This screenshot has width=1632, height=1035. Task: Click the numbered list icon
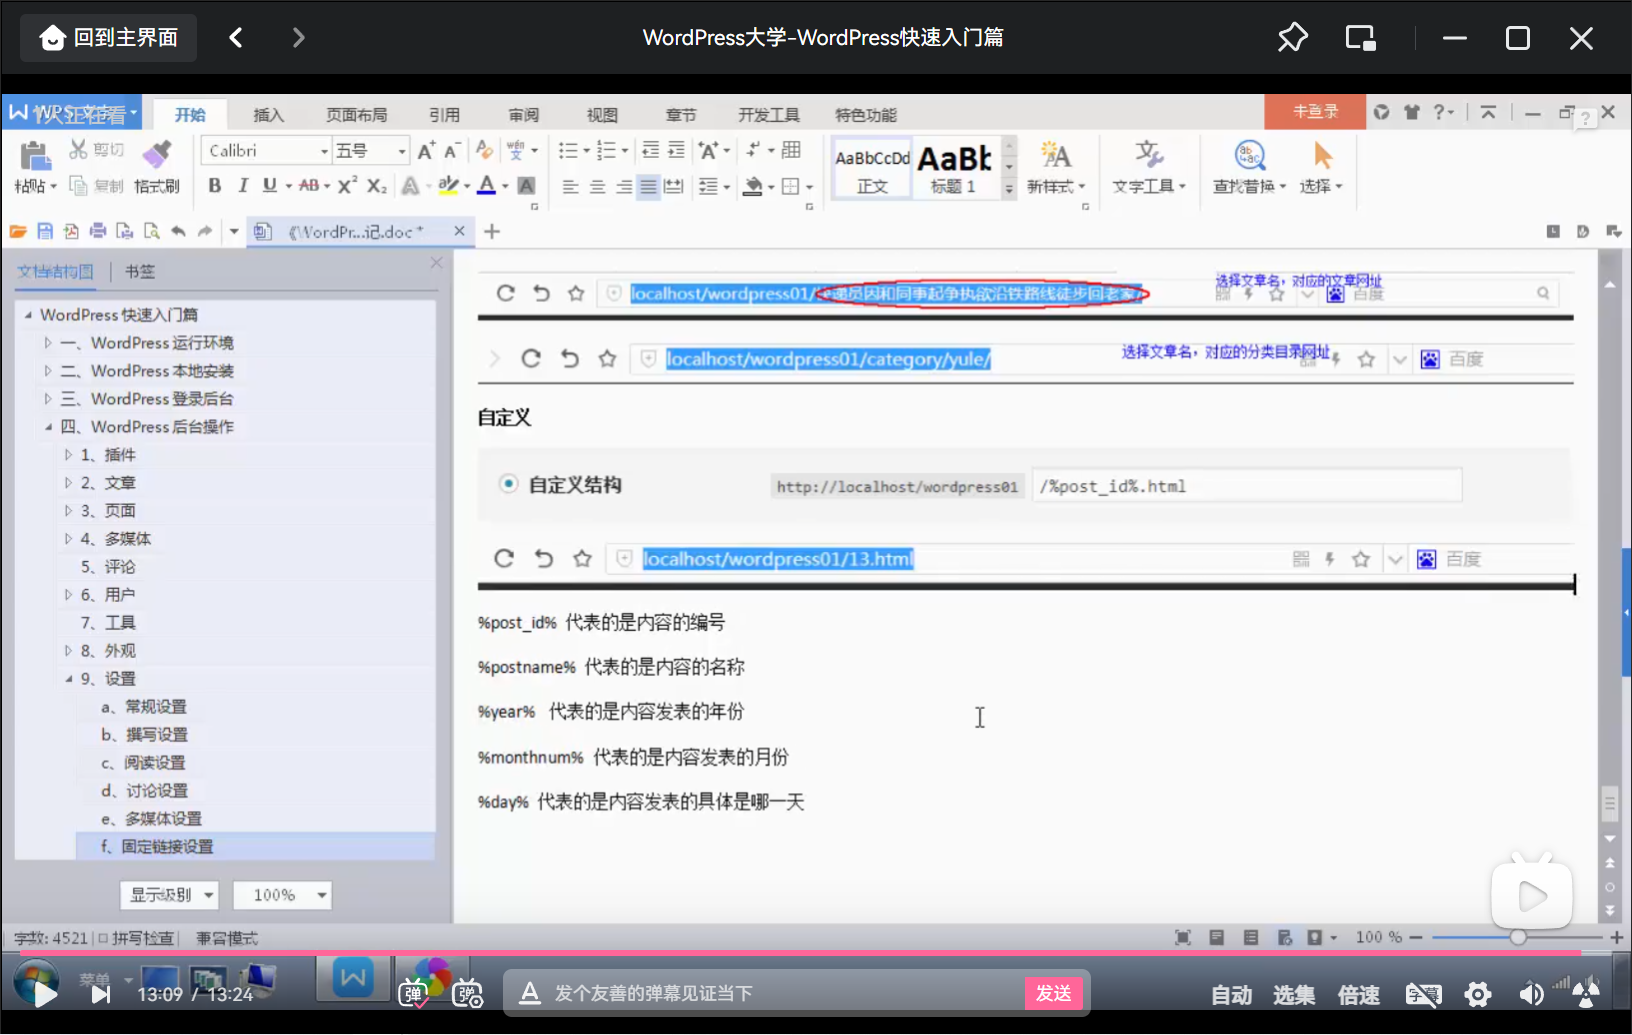pos(606,150)
